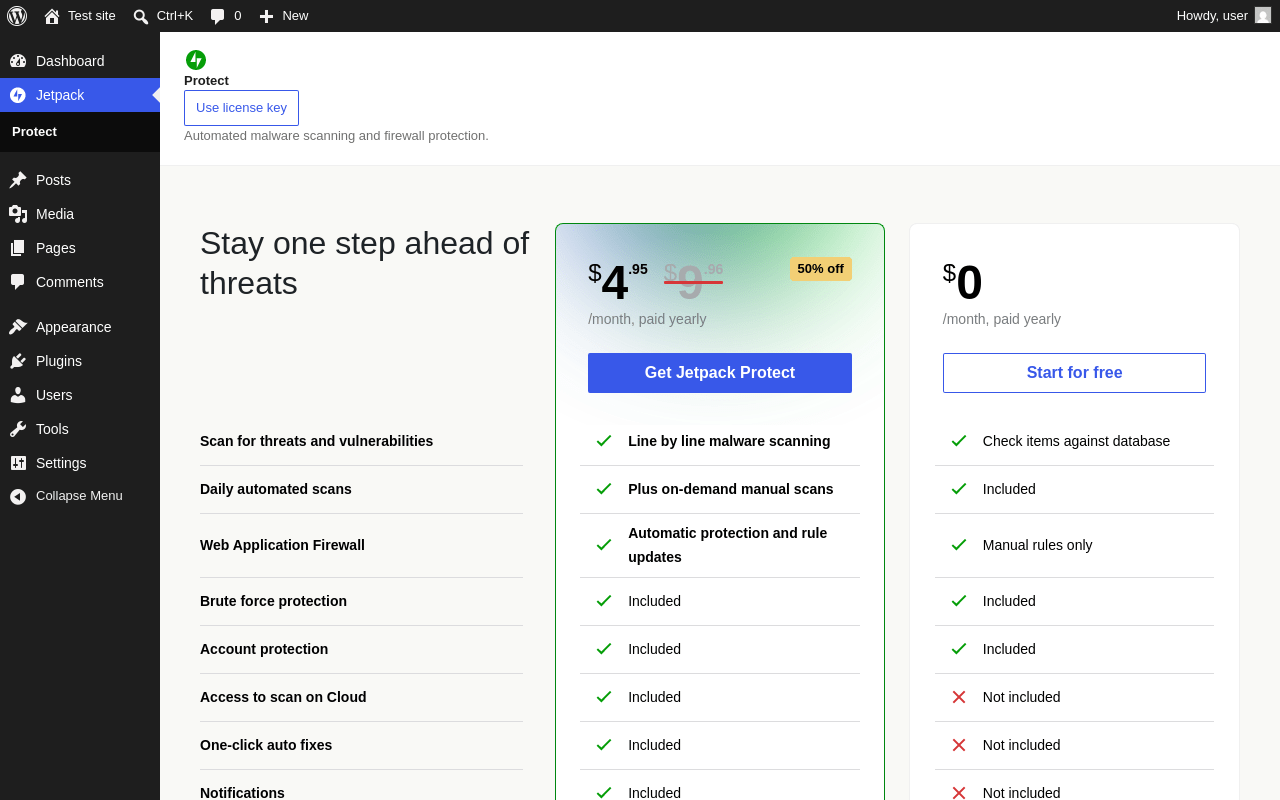Click Get Jetpack Protect button
1280x800 pixels.
pyautogui.click(x=720, y=373)
